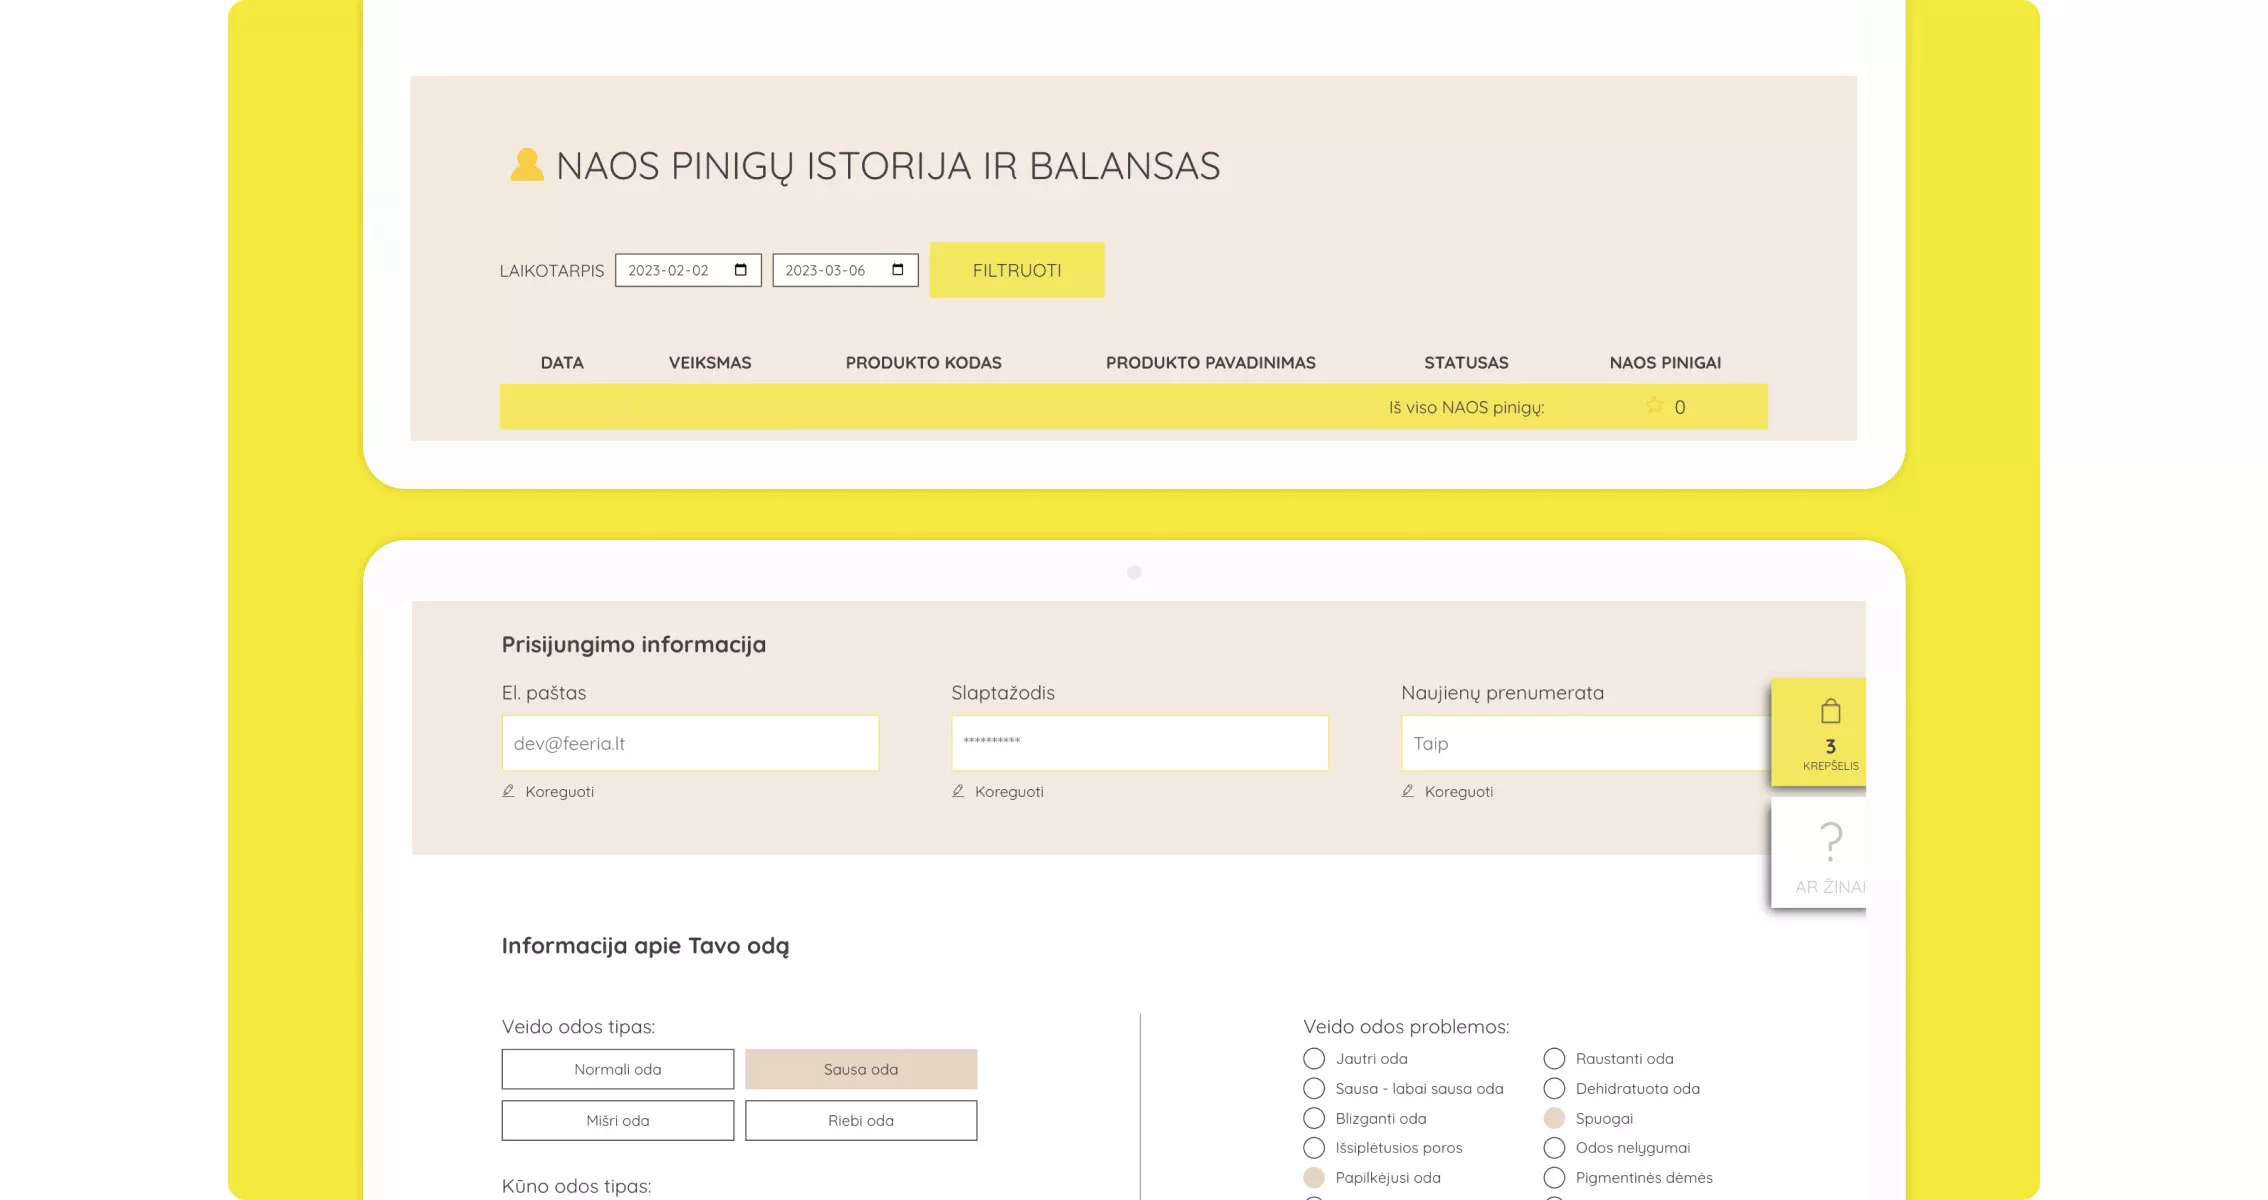The height and width of the screenshot is (1200, 2268).
Task: Click the STATUSAS column header
Action: pyautogui.click(x=1466, y=363)
